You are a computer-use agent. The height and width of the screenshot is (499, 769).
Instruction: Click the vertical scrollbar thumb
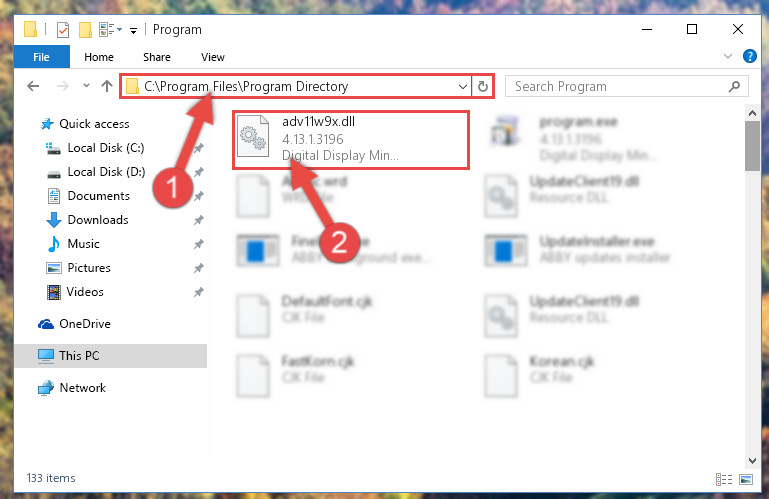coord(752,146)
